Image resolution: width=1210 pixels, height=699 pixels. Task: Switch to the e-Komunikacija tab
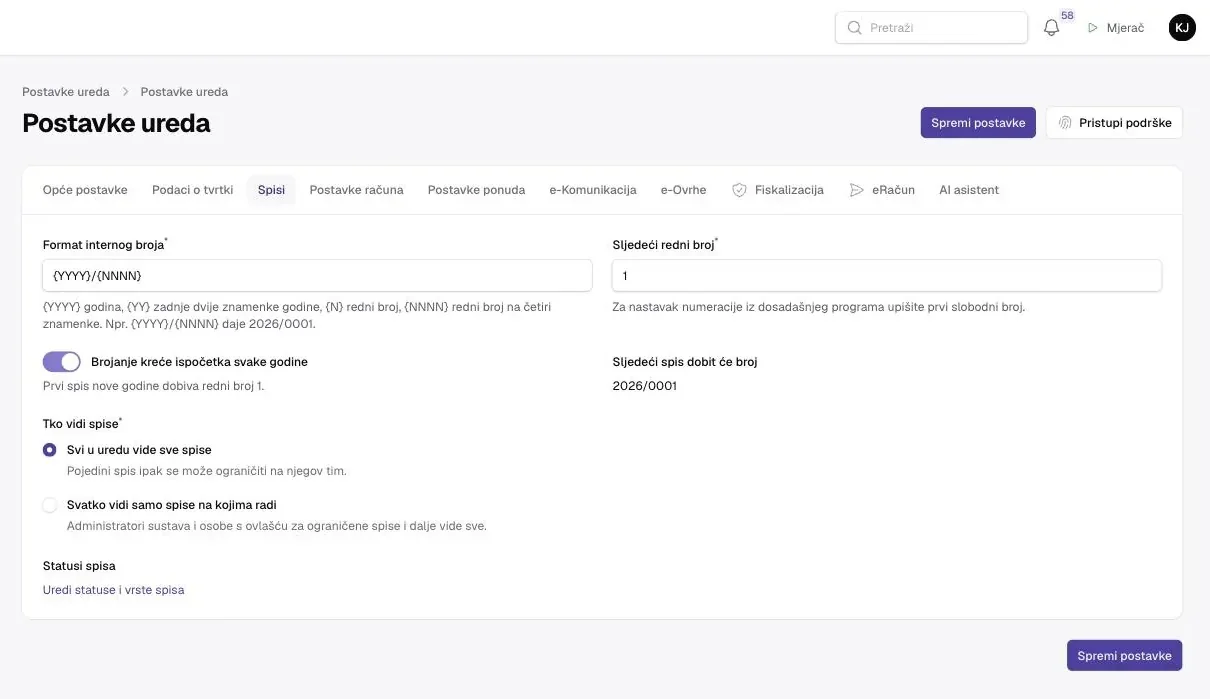[x=593, y=190]
